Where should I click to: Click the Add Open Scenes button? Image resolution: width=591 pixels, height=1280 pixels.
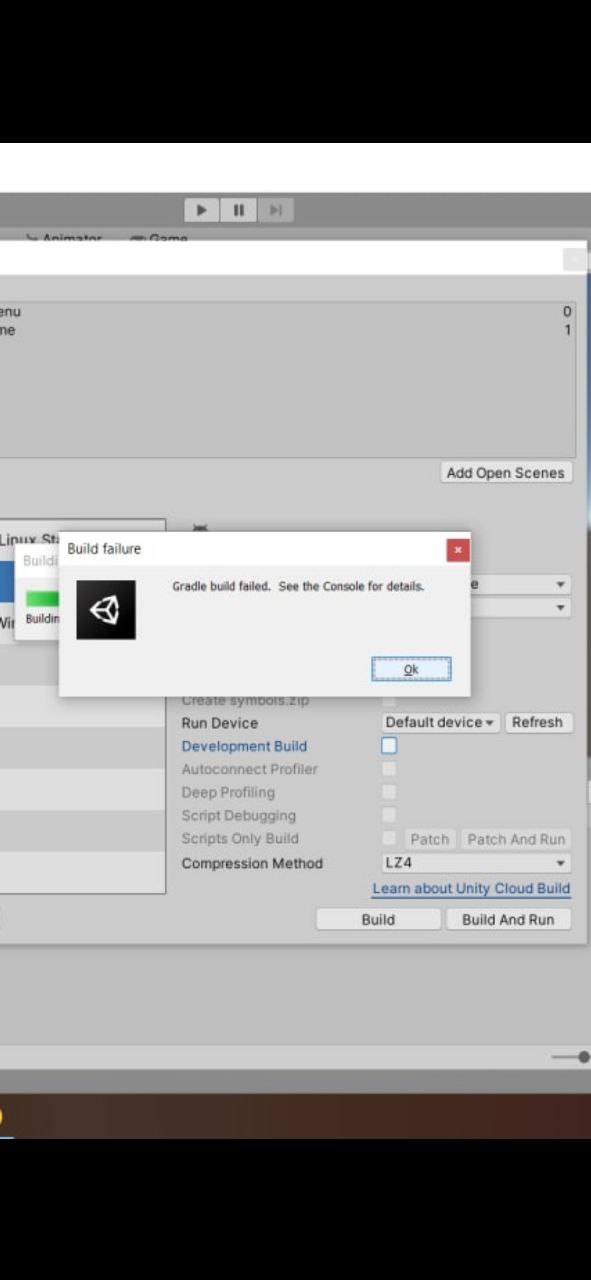coord(506,473)
